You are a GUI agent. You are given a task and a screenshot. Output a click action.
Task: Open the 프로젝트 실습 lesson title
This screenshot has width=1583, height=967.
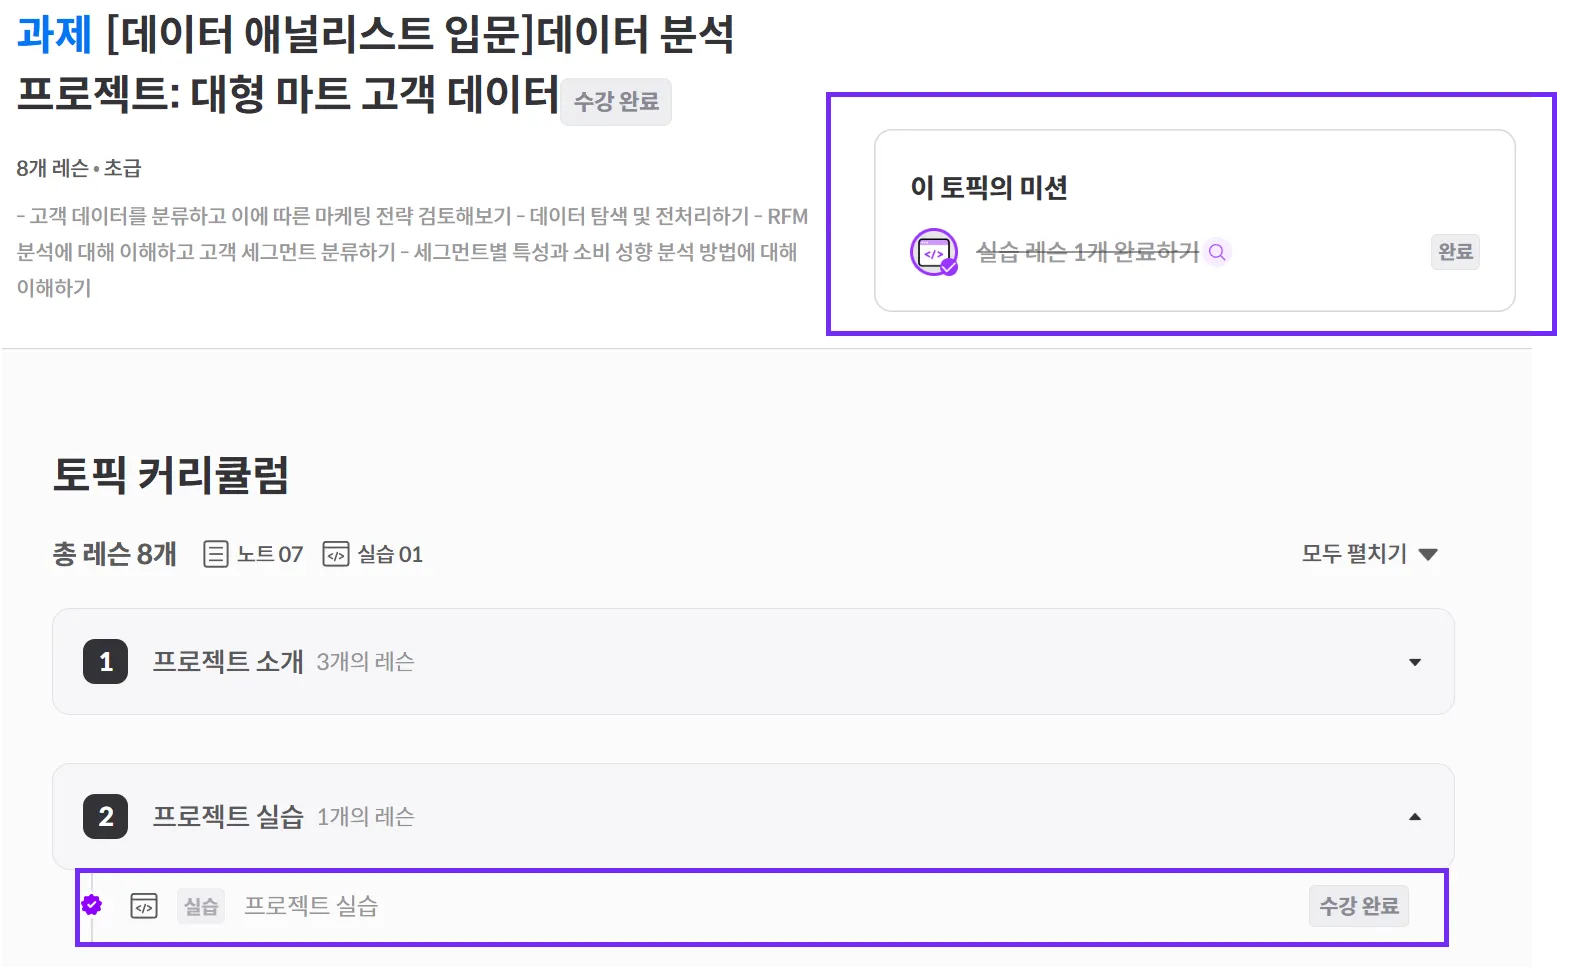pyautogui.click(x=311, y=906)
